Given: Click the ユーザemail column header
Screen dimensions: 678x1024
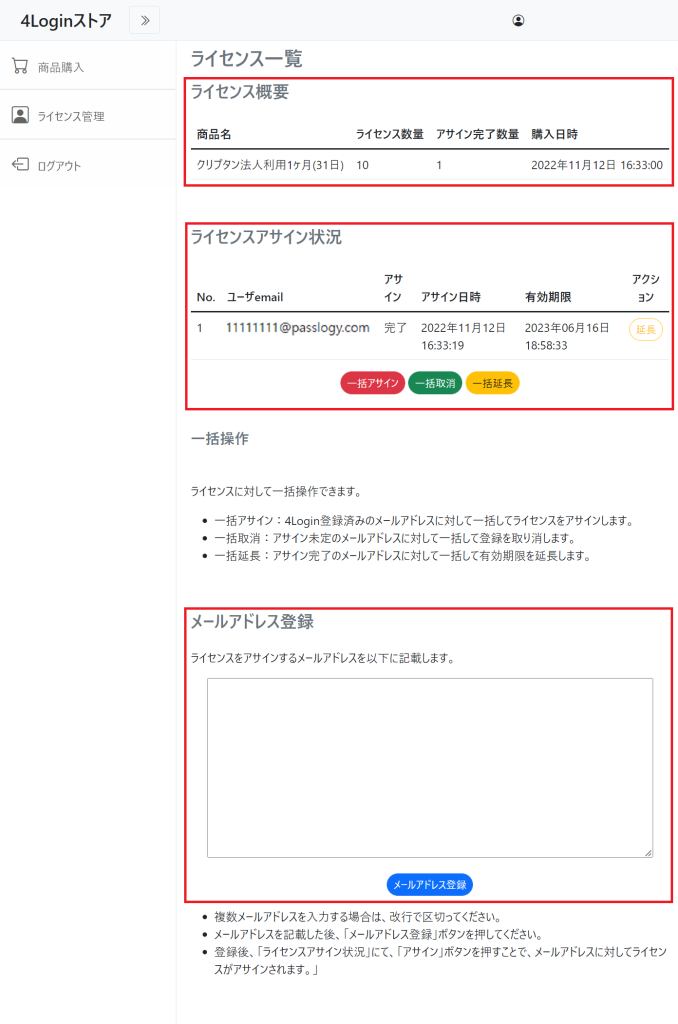Looking at the screenshot, I should [x=255, y=297].
